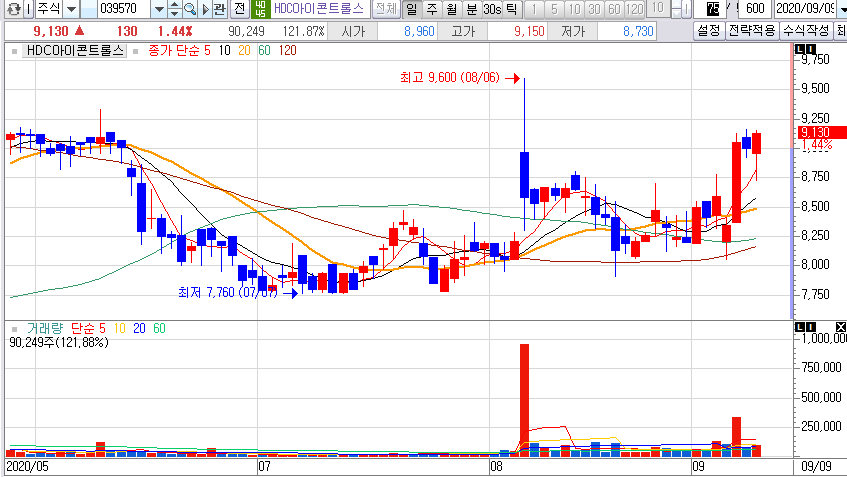
Task: Click the partially visible 최 button
Action: point(841,30)
